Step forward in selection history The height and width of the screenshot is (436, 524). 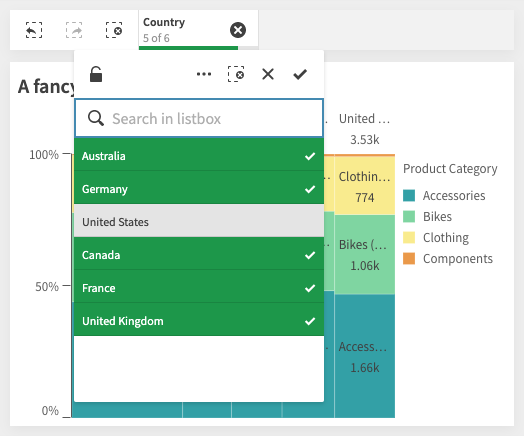tap(74, 30)
